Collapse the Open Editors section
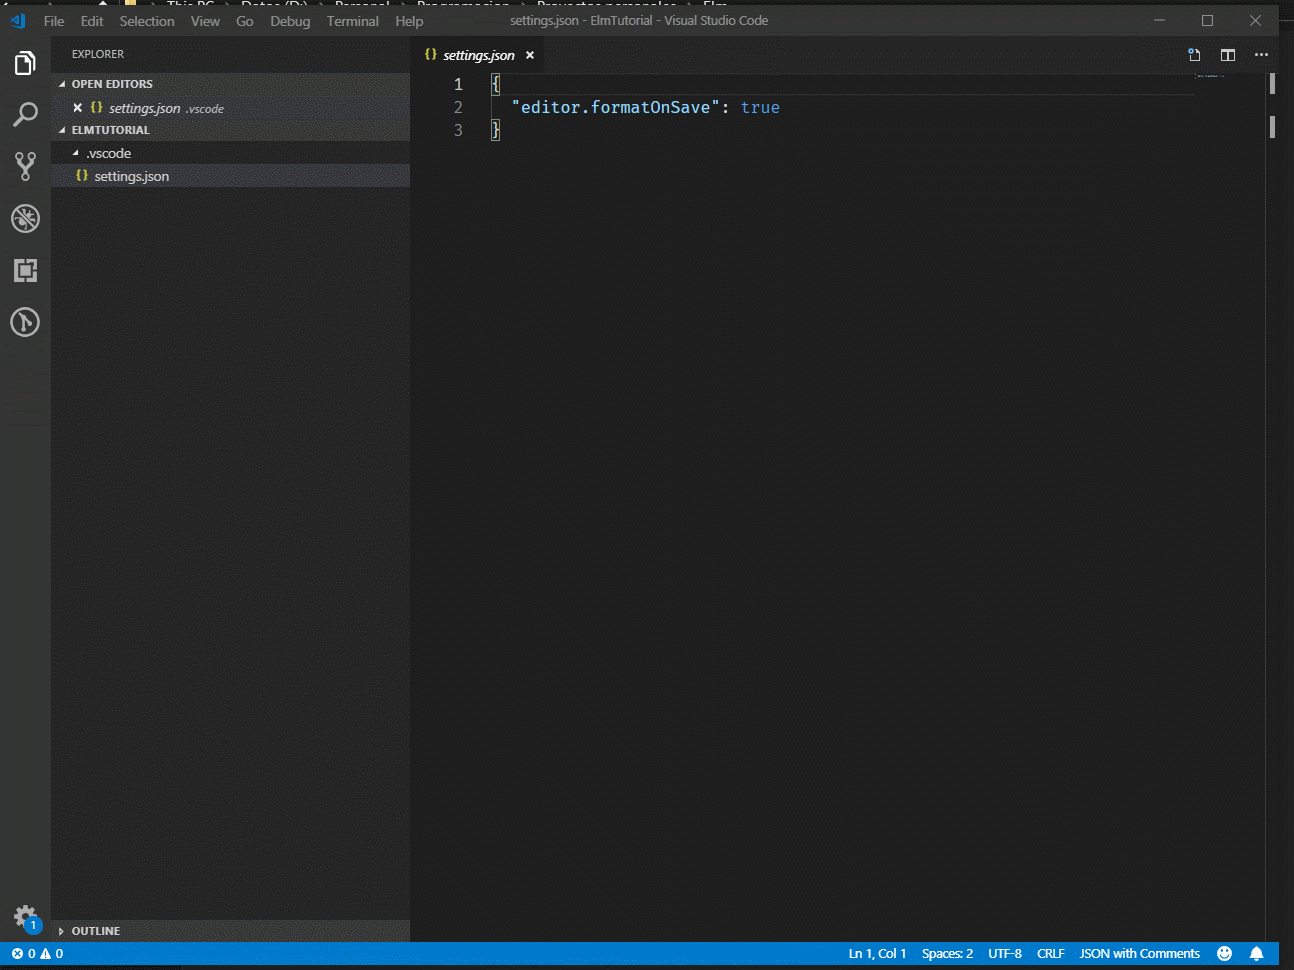The height and width of the screenshot is (970, 1294). [x=231, y=84]
